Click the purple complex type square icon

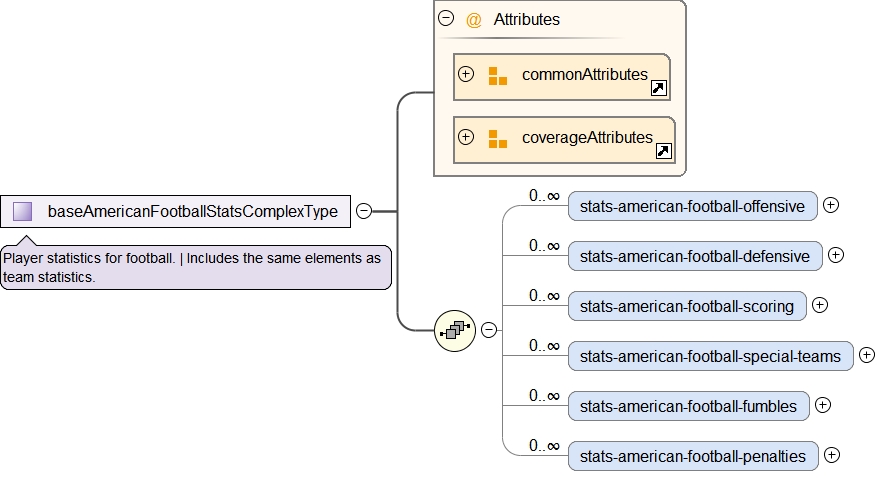[x=23, y=212]
